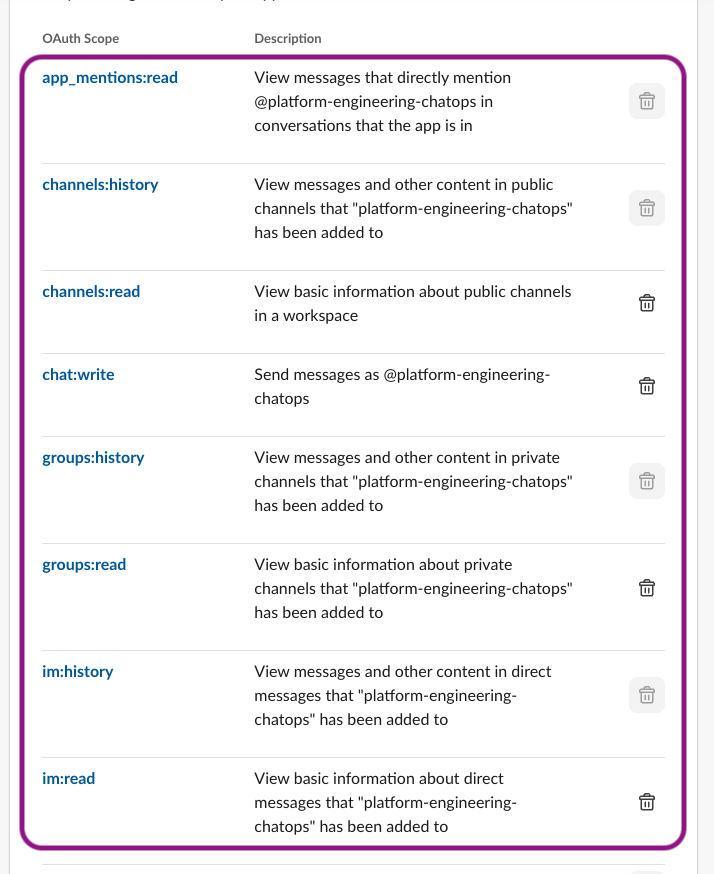Screen dimensions: 714x874
Task: View the groups:history scope details
Action: [93, 457]
